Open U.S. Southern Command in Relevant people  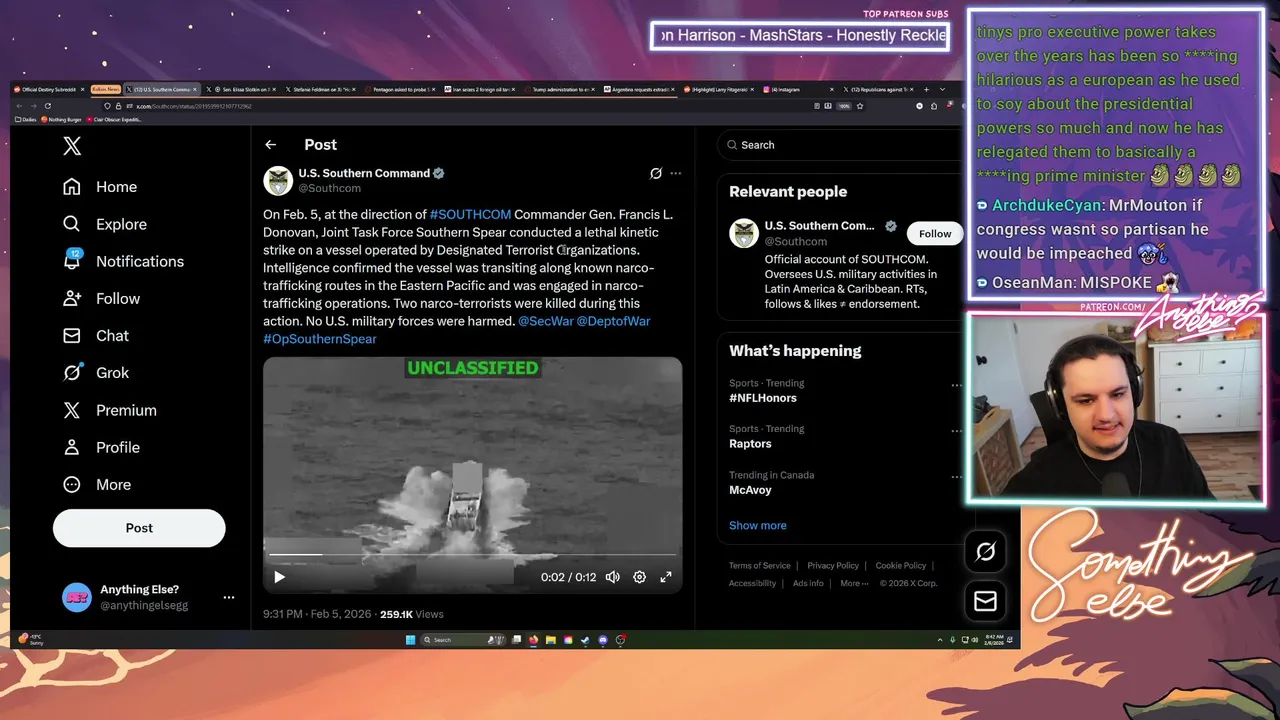[x=819, y=226]
